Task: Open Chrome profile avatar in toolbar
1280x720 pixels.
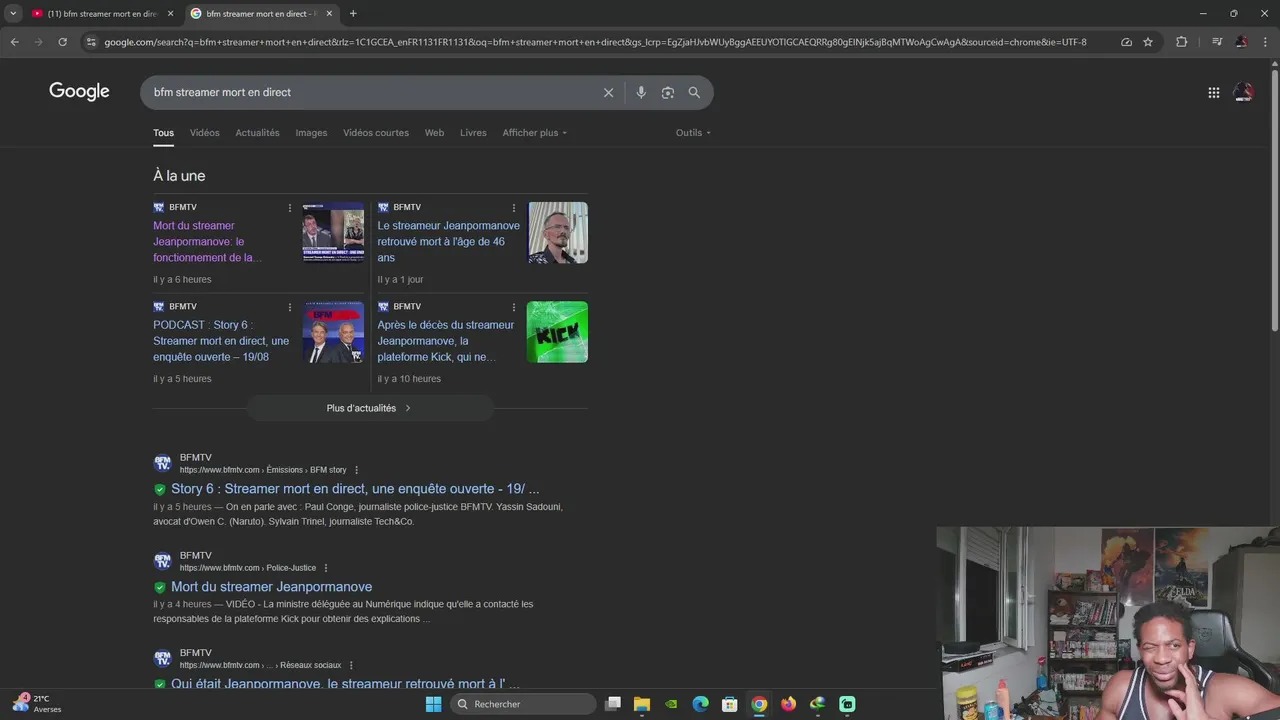Action: click(x=1241, y=42)
